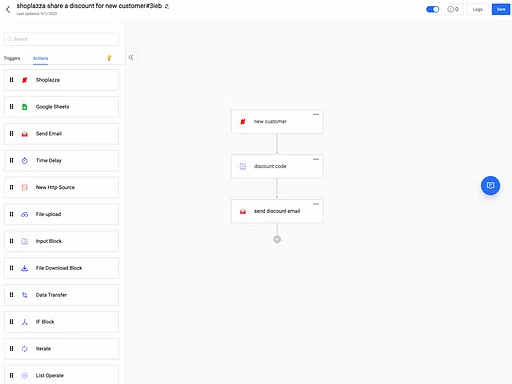
Task: Click the Shoplazza action label
Action: [x=48, y=80]
